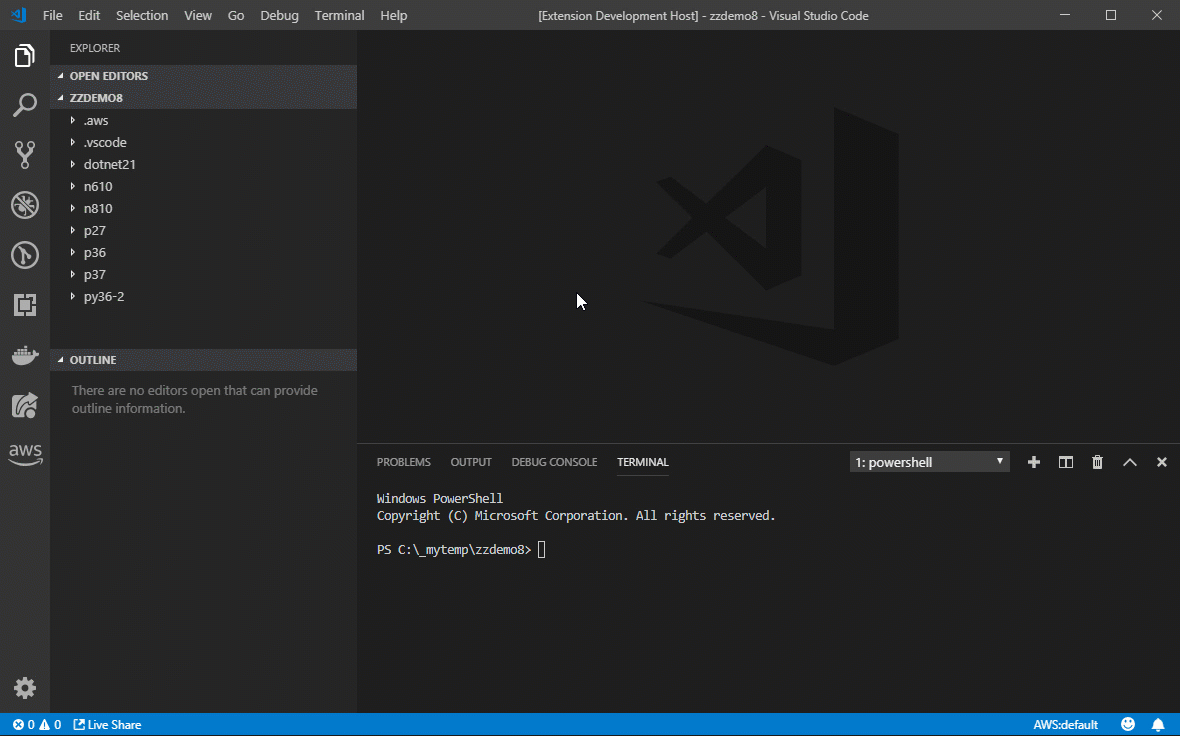Open the '1: powershell' terminal dropdown

tap(928, 461)
